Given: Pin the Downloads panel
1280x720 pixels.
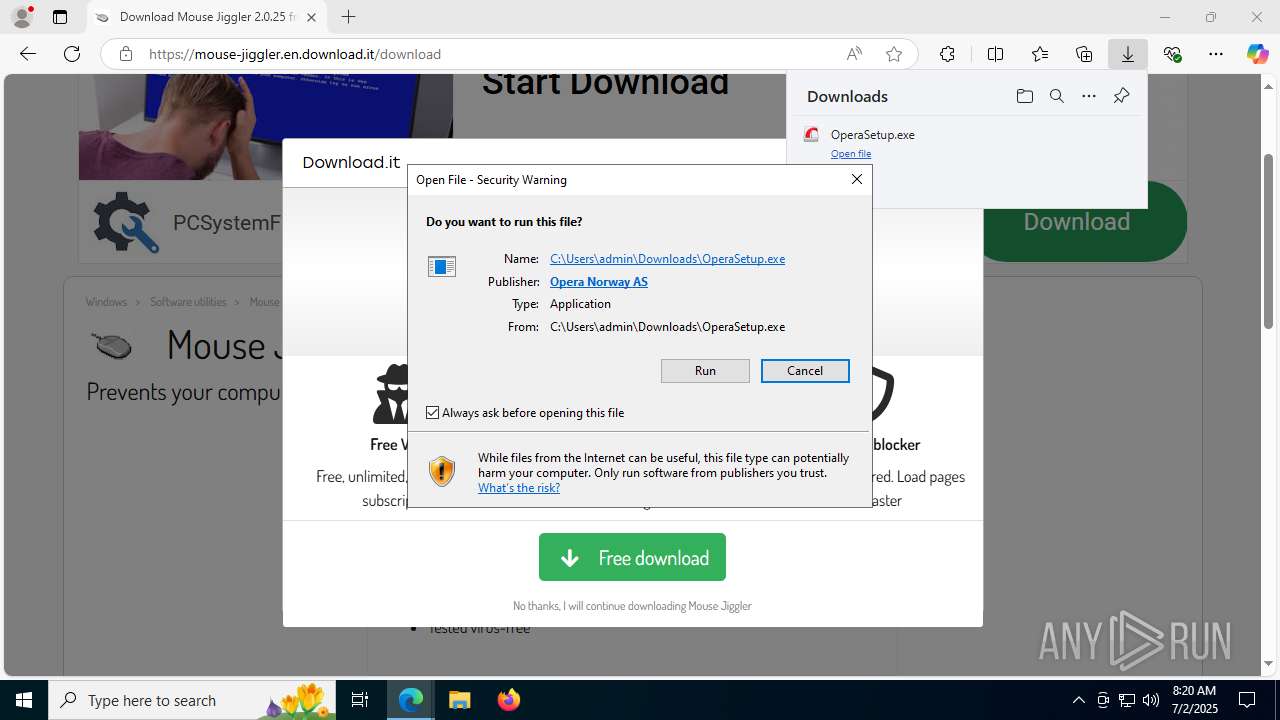Looking at the screenshot, I should pos(1121,96).
